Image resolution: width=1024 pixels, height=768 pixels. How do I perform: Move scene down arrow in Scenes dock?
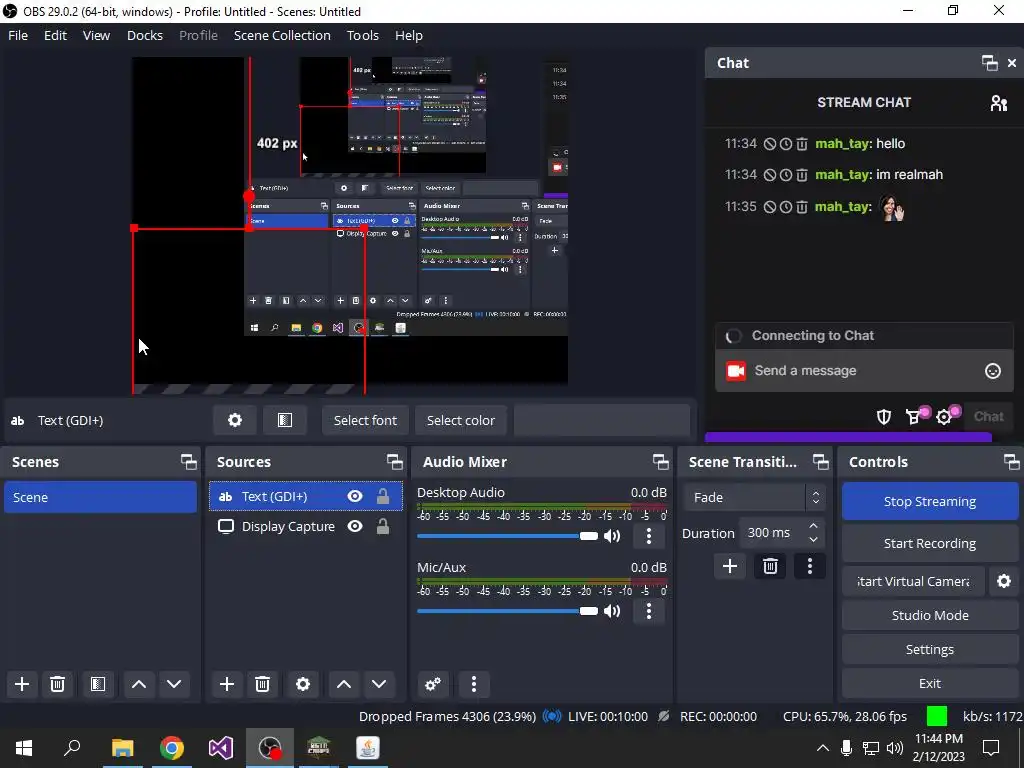pyautogui.click(x=174, y=684)
